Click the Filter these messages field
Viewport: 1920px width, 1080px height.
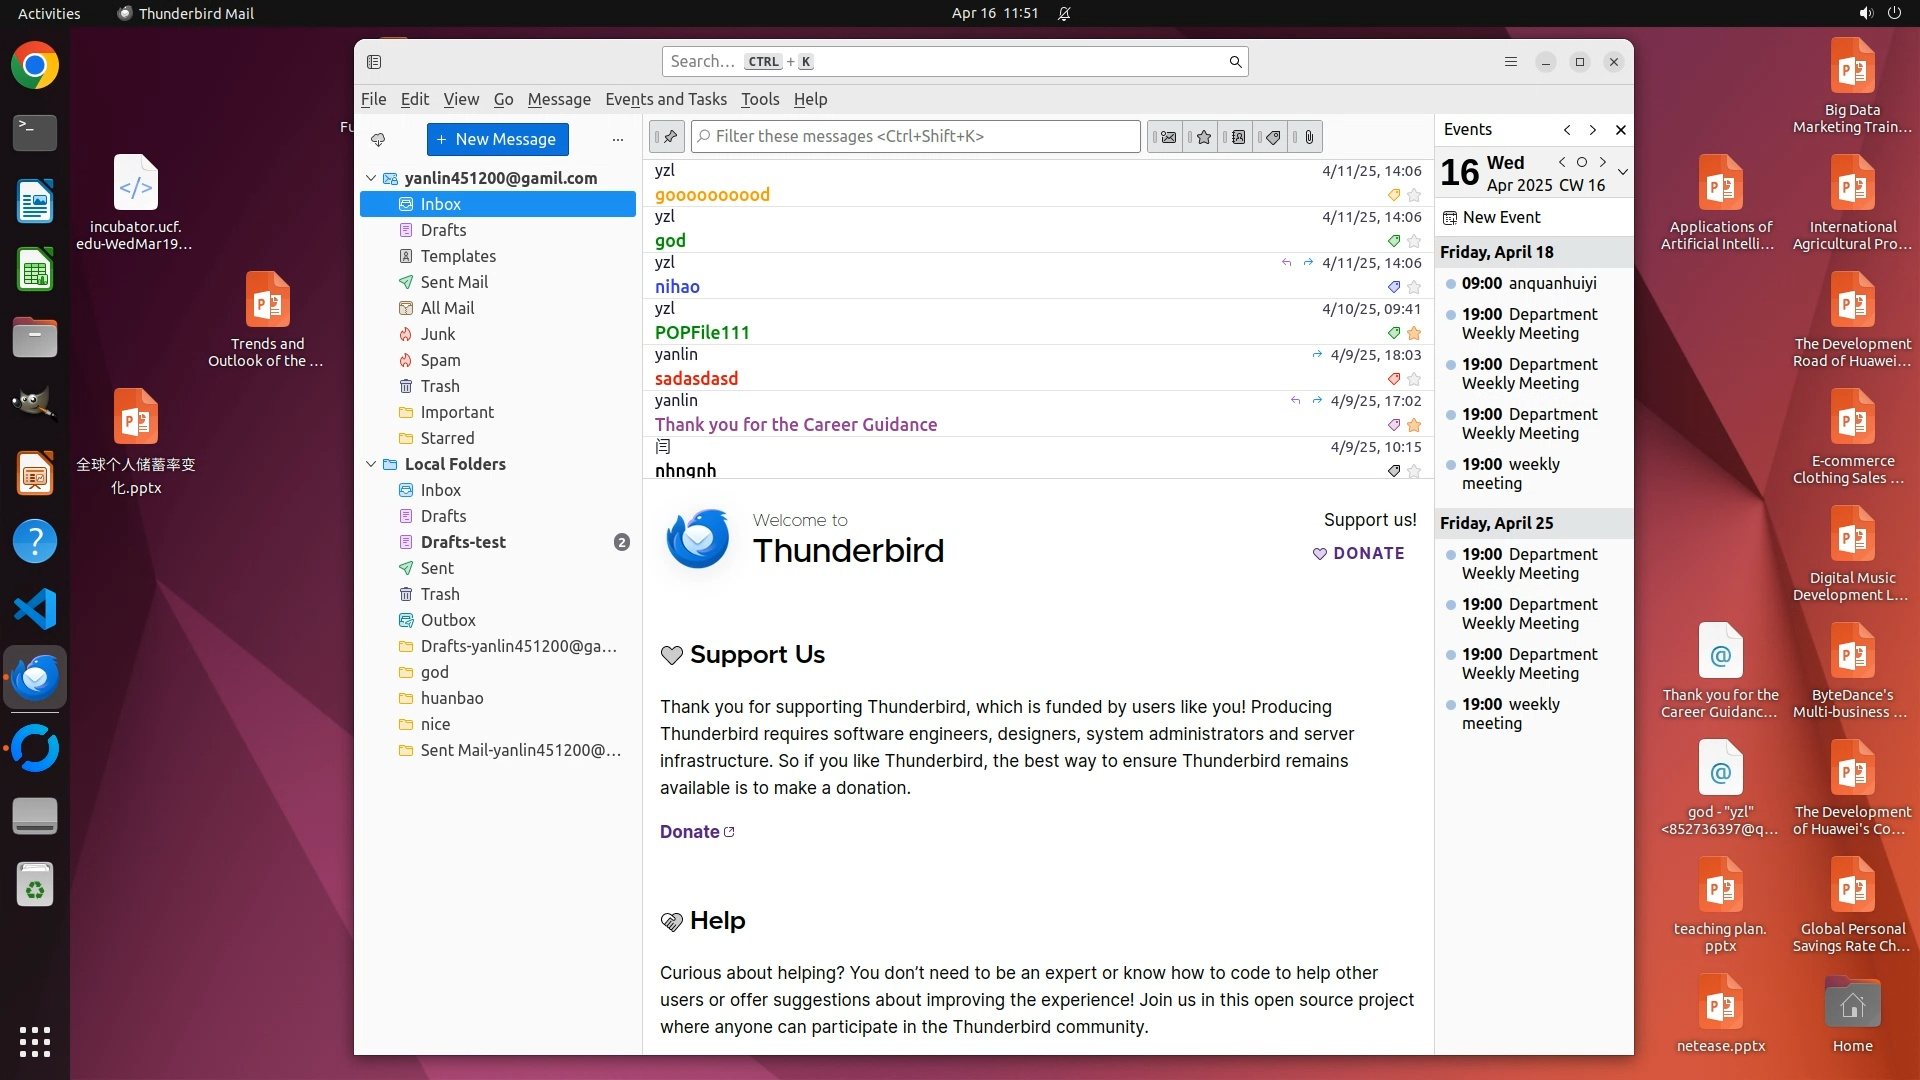coord(915,137)
